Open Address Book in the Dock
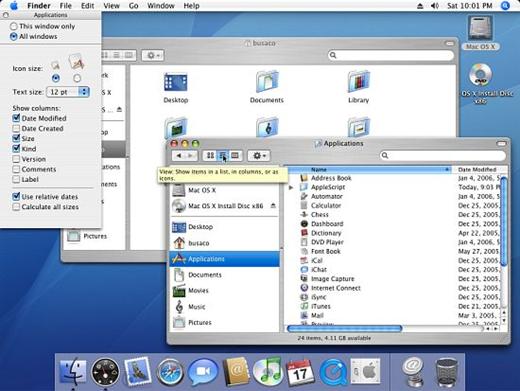Viewport: 520px width, 391px height. pos(236,371)
